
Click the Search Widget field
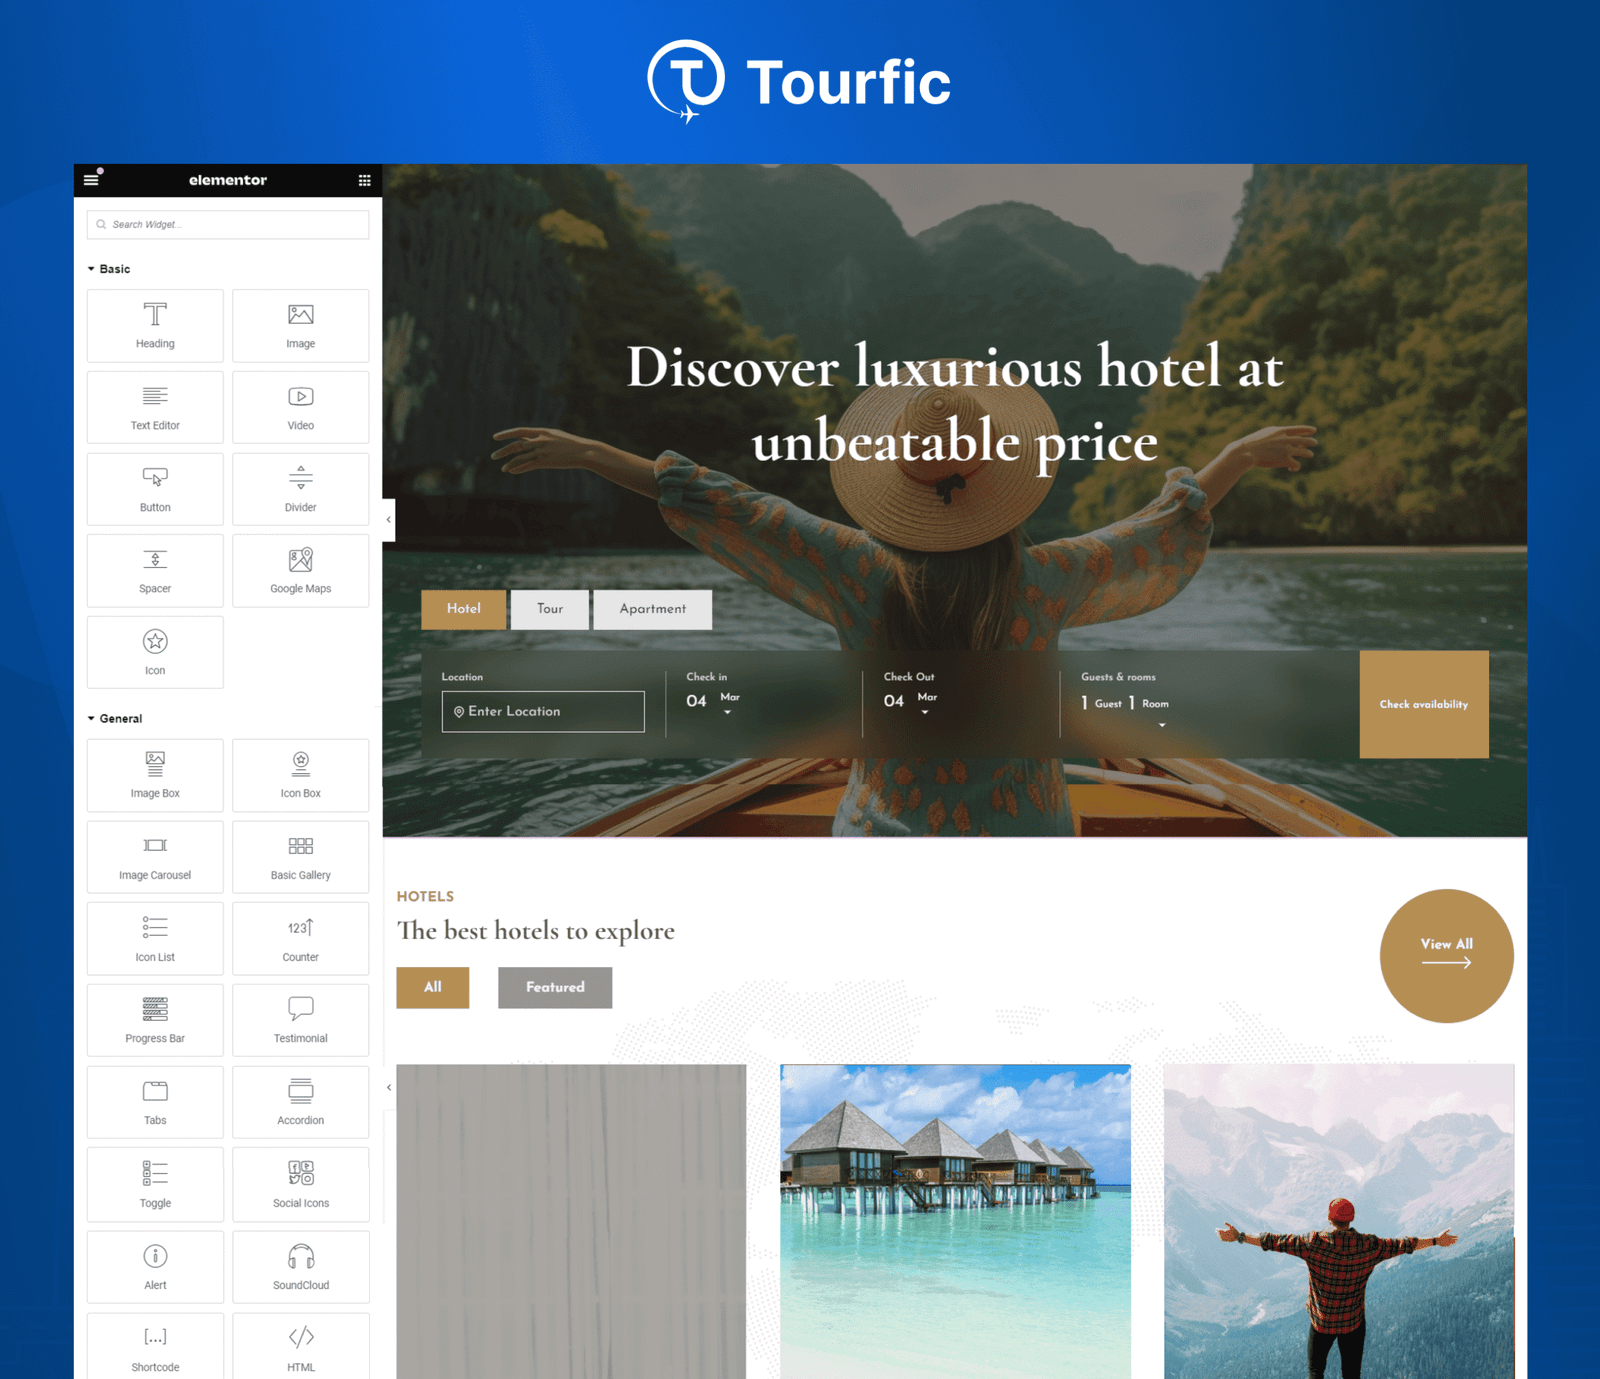pyautogui.click(x=228, y=224)
